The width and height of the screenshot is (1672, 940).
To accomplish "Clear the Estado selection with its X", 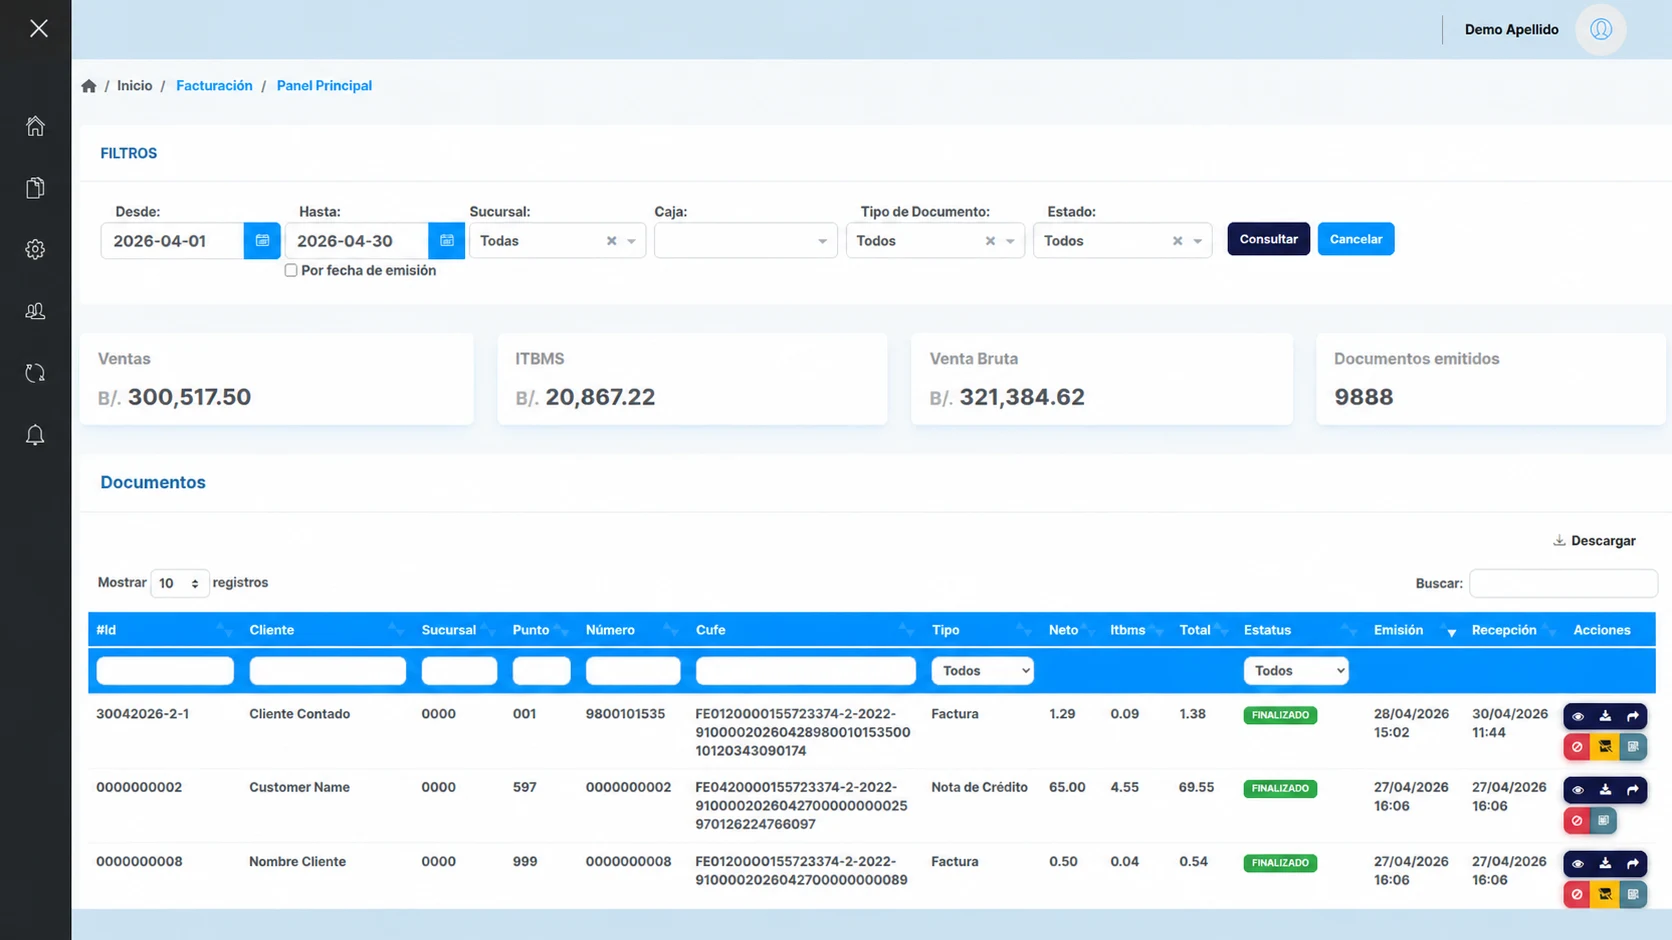I will [1177, 241].
